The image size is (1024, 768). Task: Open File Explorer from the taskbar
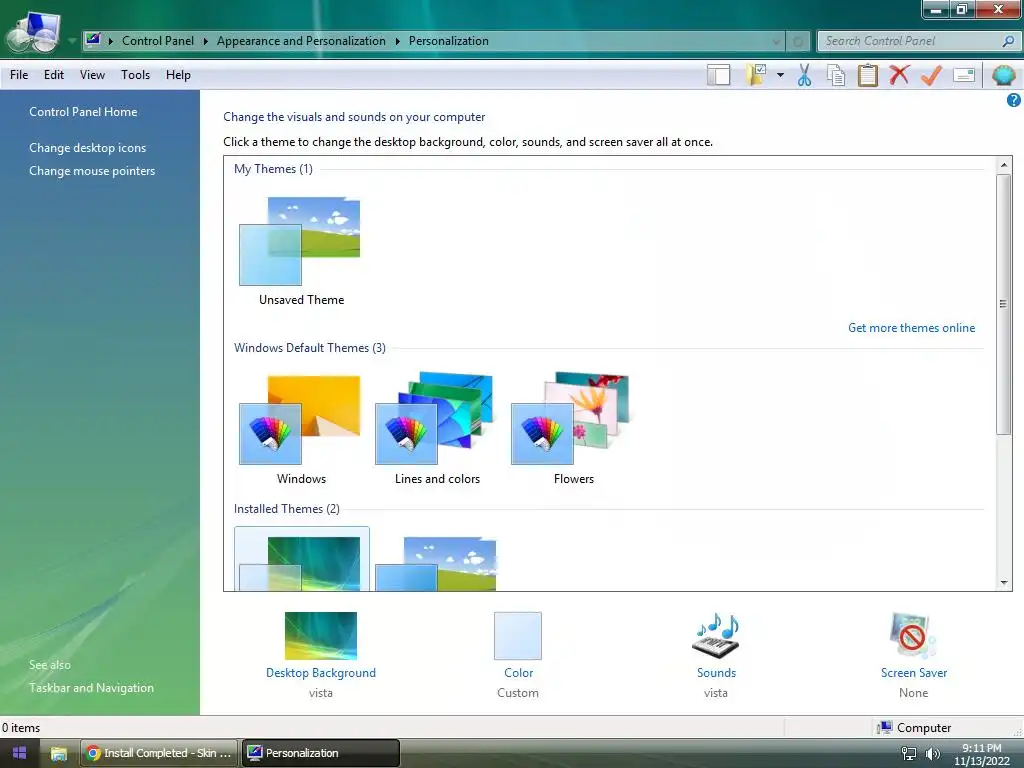(x=59, y=753)
